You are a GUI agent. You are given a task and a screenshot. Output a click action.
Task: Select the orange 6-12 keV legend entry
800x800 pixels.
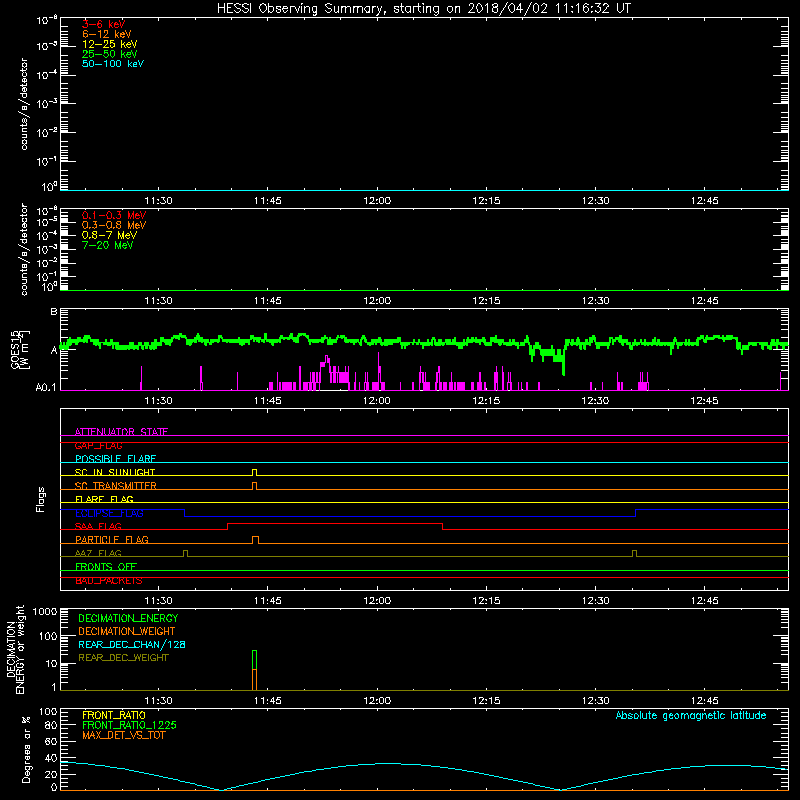106,34
